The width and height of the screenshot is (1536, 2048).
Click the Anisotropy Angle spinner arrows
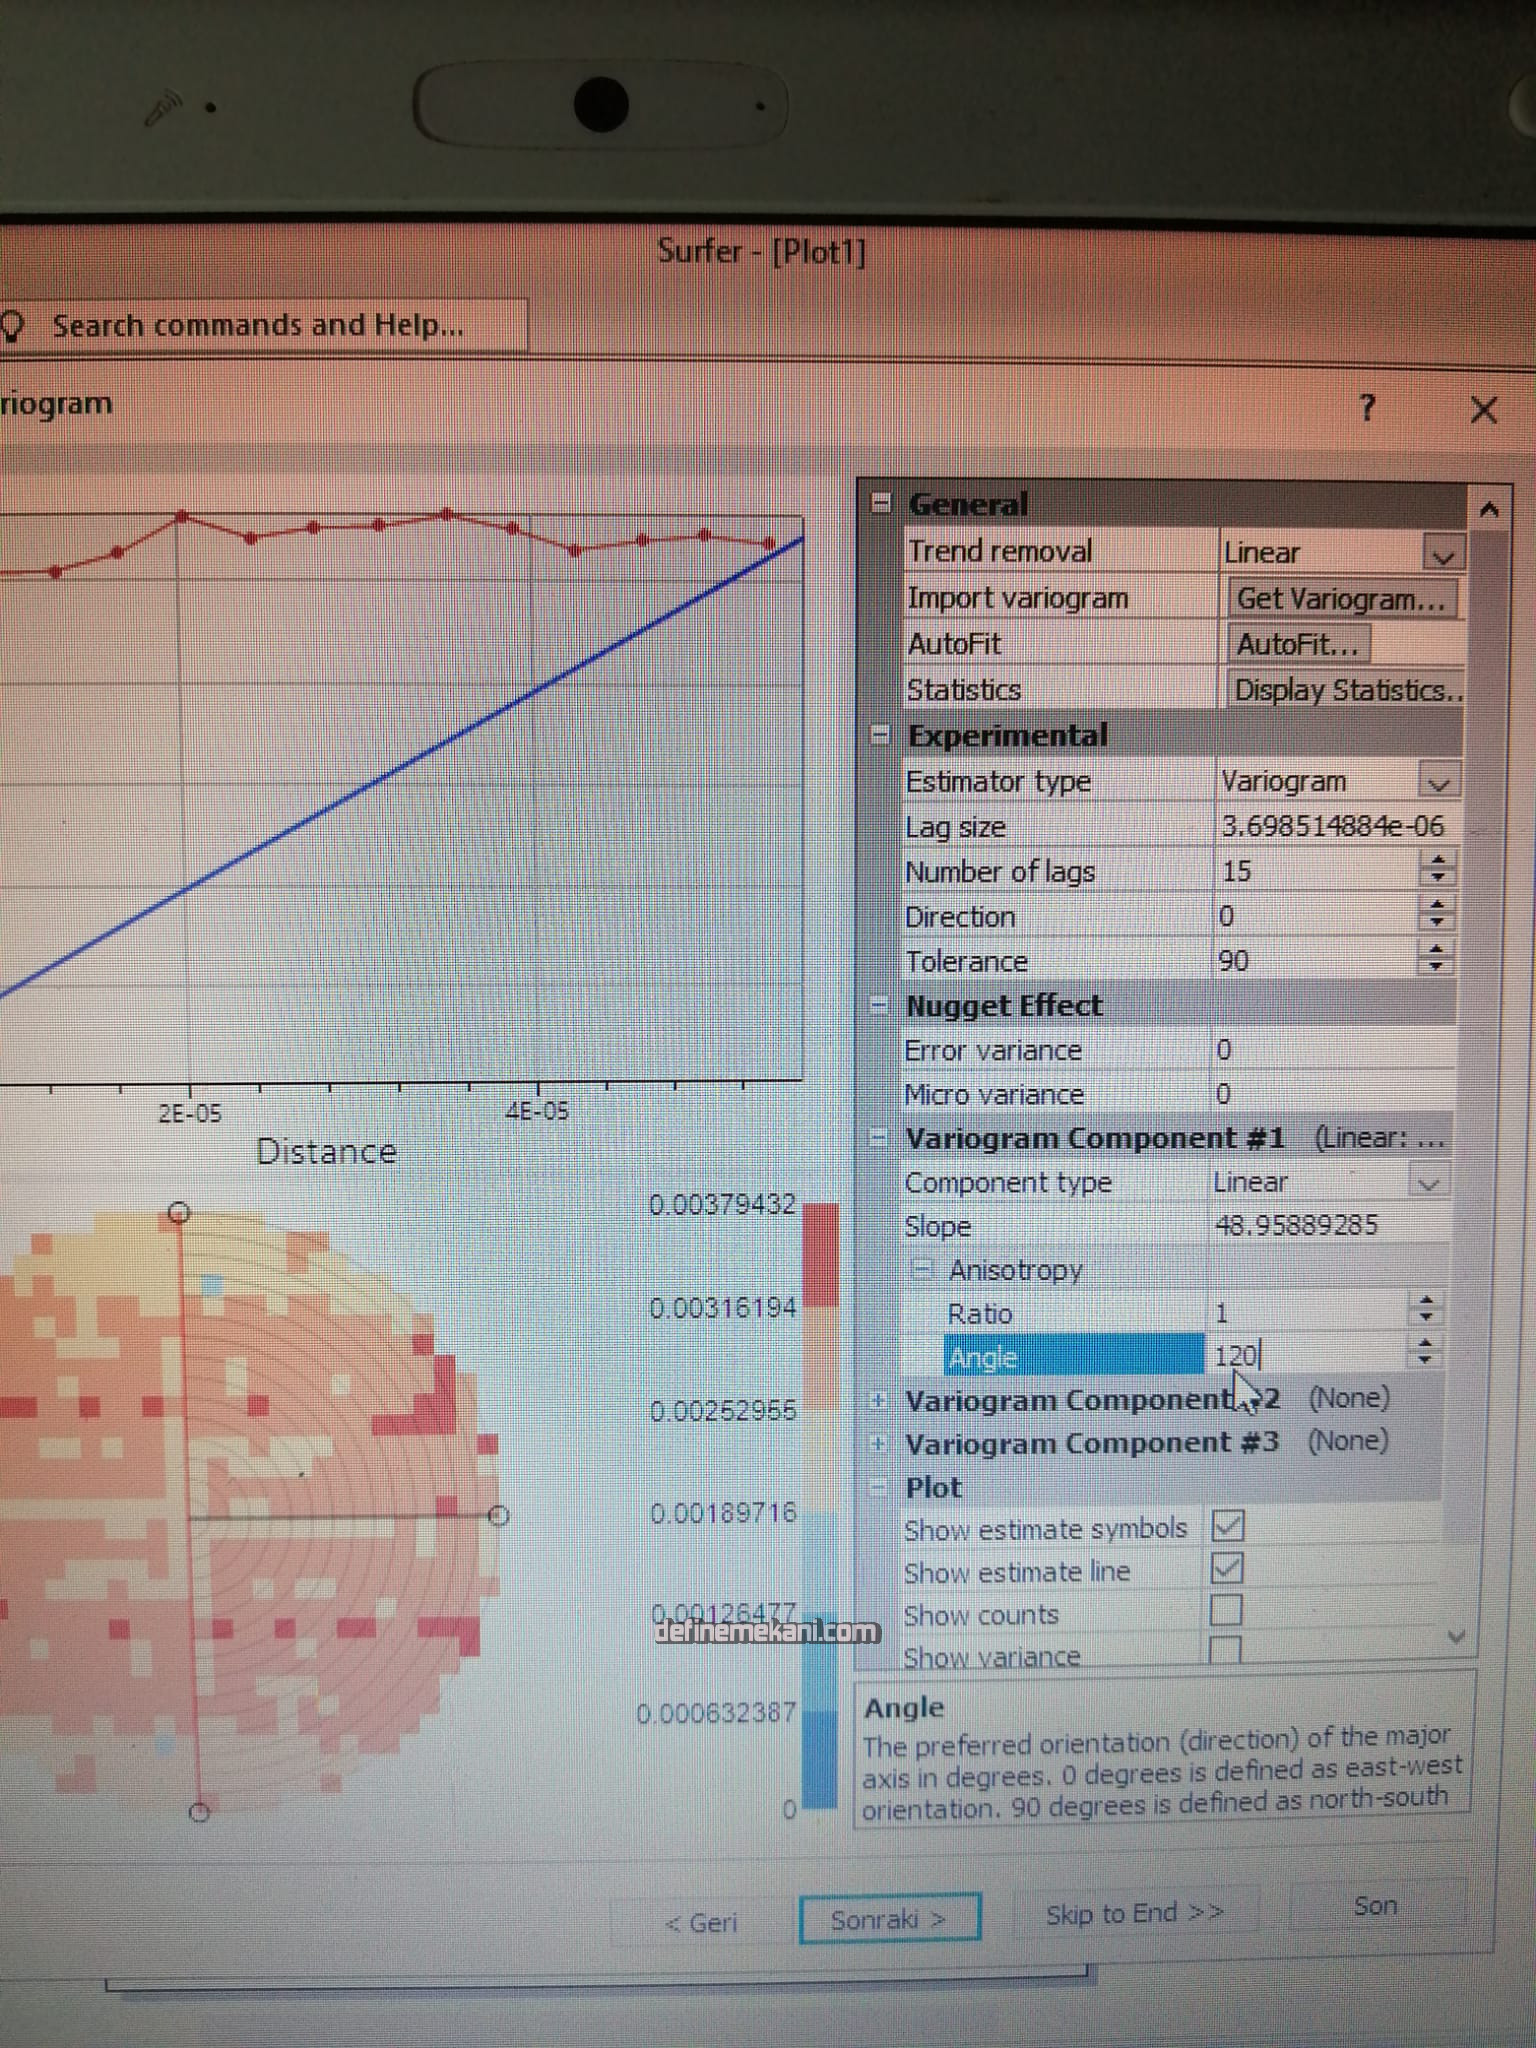1425,1353
